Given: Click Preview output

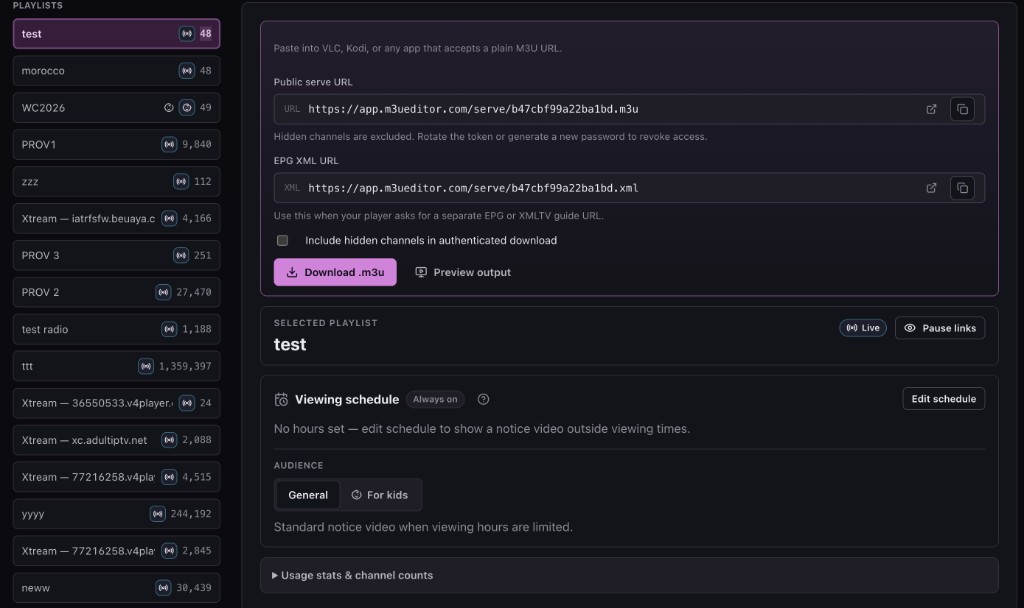Looking at the screenshot, I should 463,272.
